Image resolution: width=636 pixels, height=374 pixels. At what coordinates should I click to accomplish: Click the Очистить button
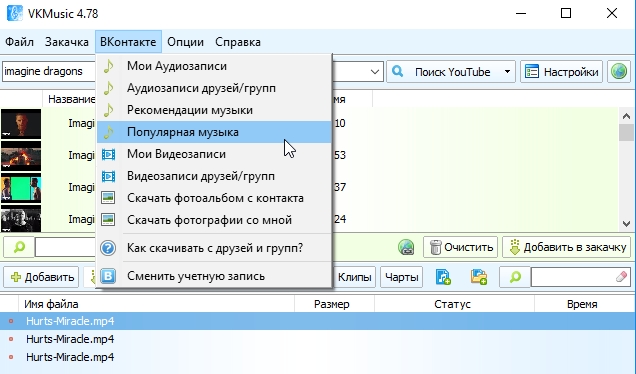(x=460, y=247)
